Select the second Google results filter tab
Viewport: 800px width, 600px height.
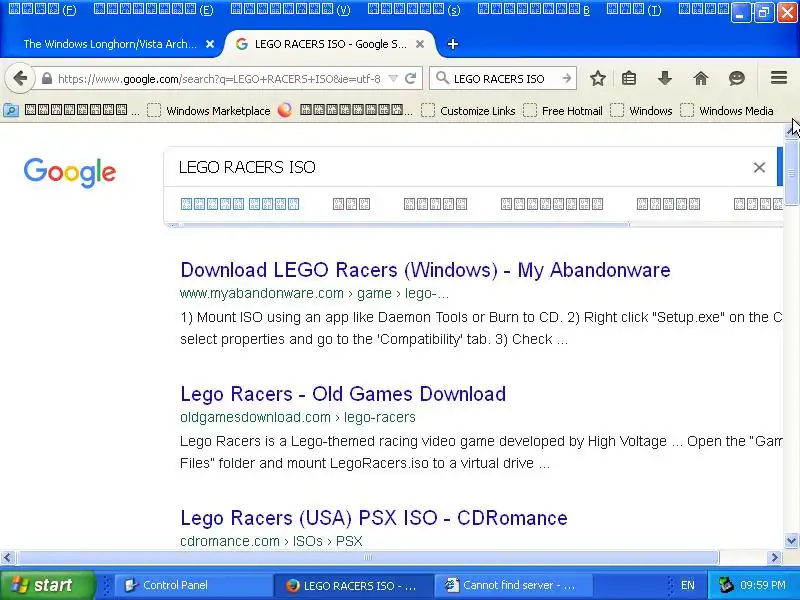point(351,204)
